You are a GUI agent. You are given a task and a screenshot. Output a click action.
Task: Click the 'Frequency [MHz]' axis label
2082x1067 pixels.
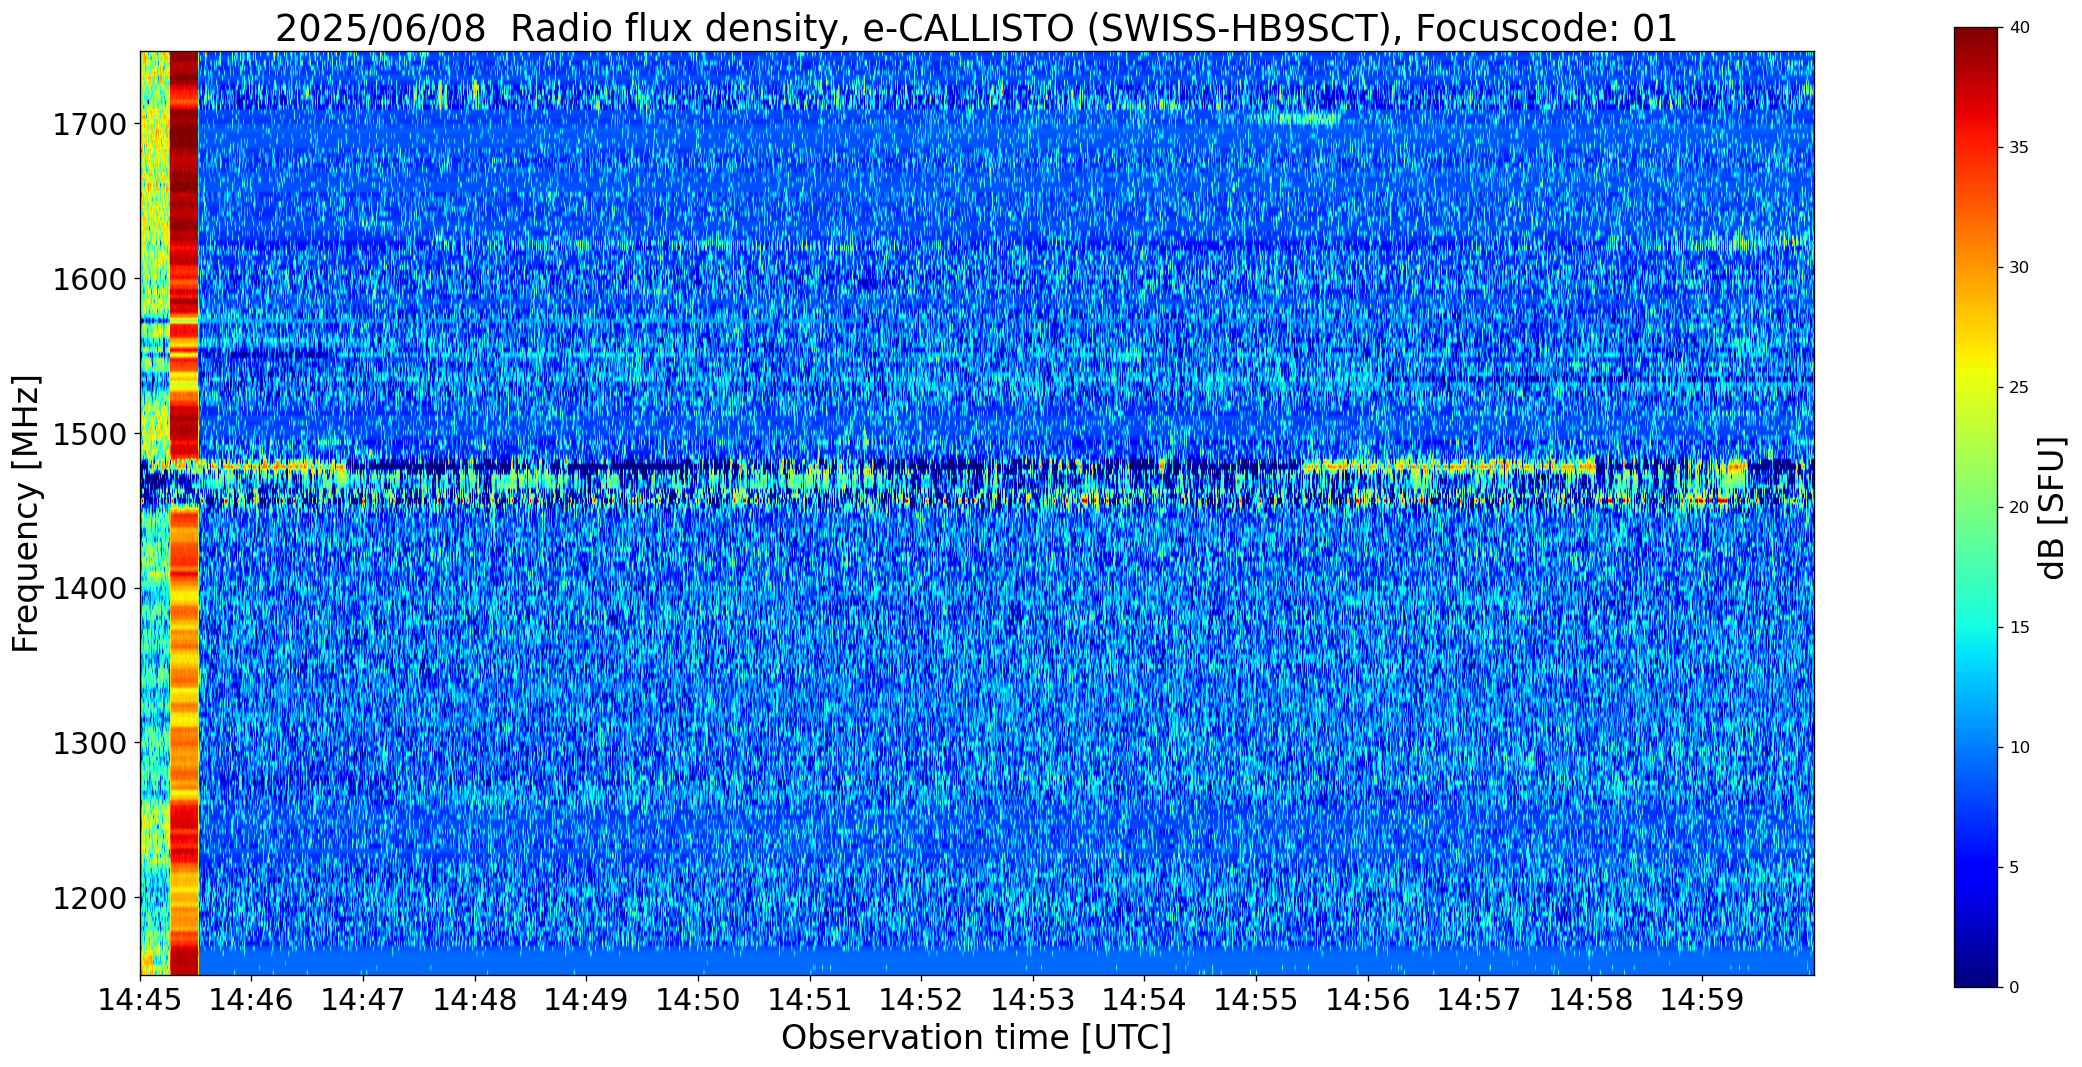(26, 514)
